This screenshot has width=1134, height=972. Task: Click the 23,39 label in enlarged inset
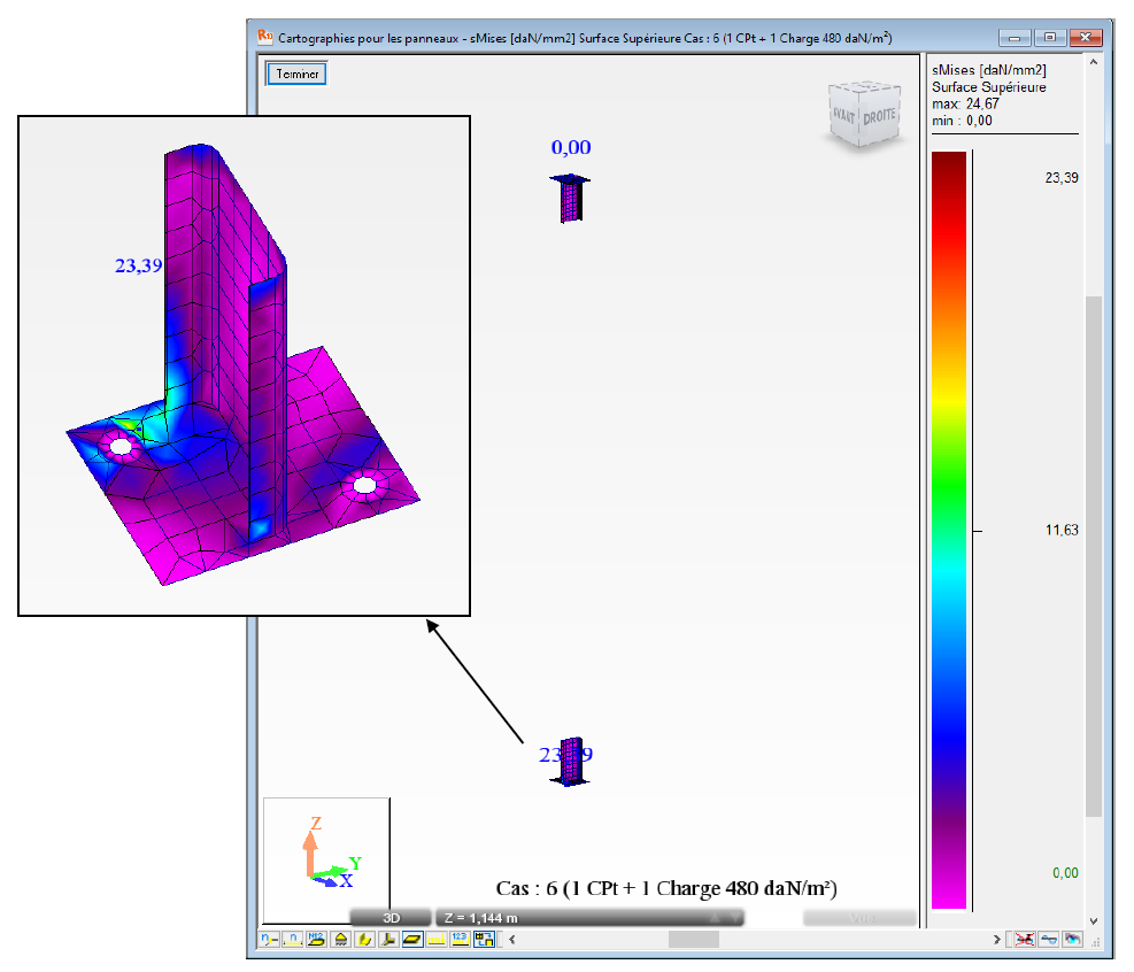tap(138, 266)
